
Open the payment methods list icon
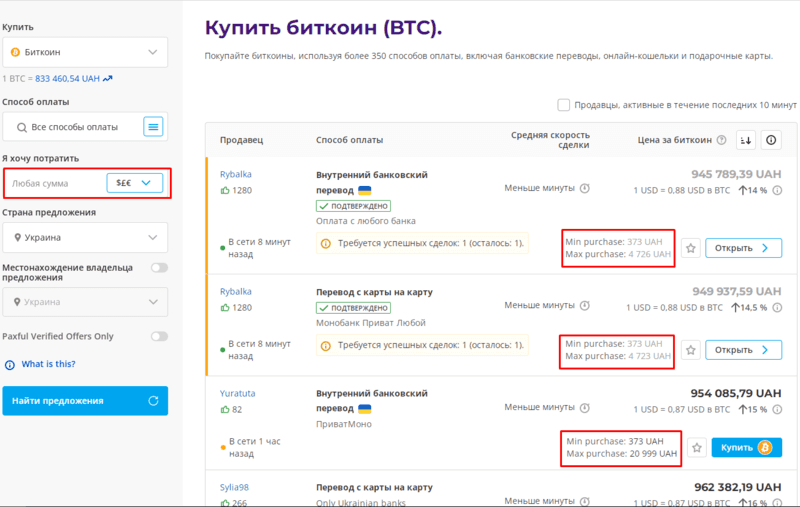(153, 127)
